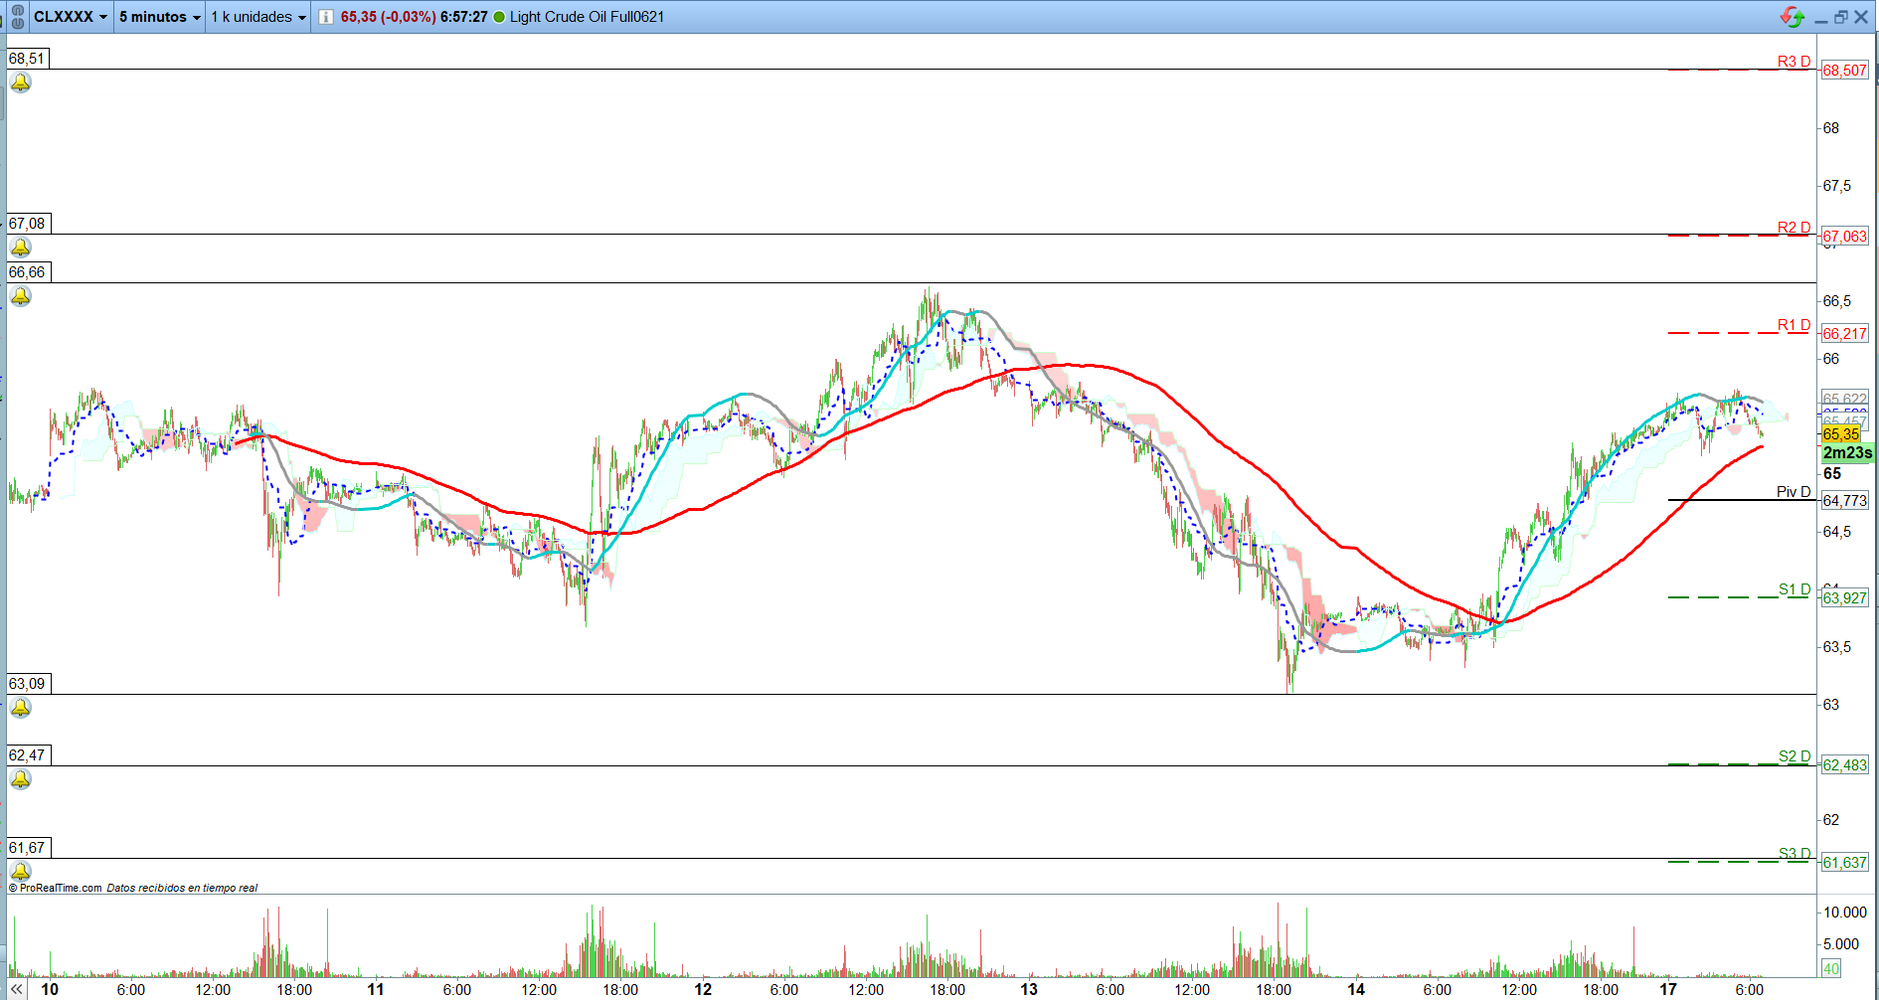Open the CLXXXX symbol dropdown

click(70, 17)
